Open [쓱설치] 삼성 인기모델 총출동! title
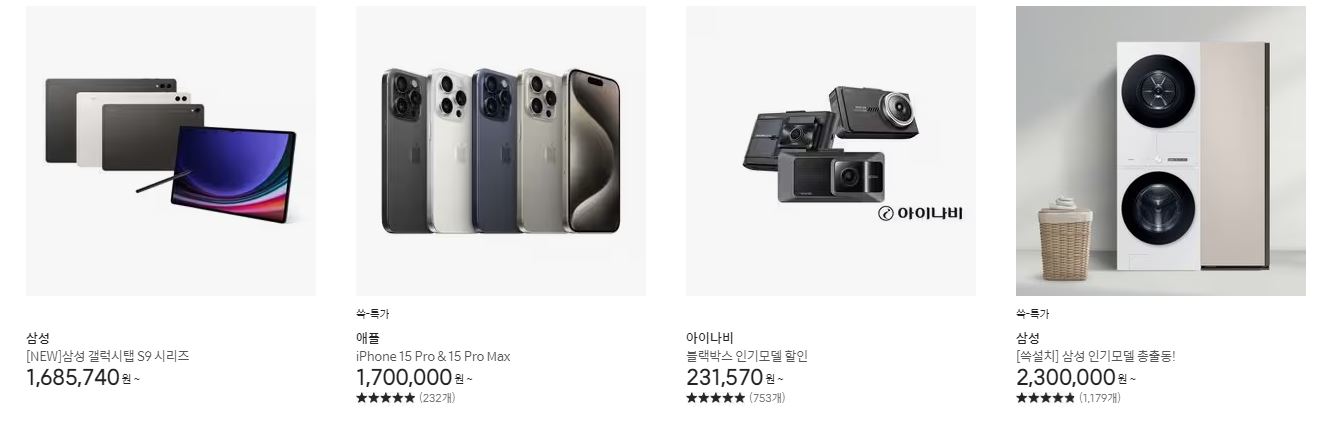 coord(1096,356)
